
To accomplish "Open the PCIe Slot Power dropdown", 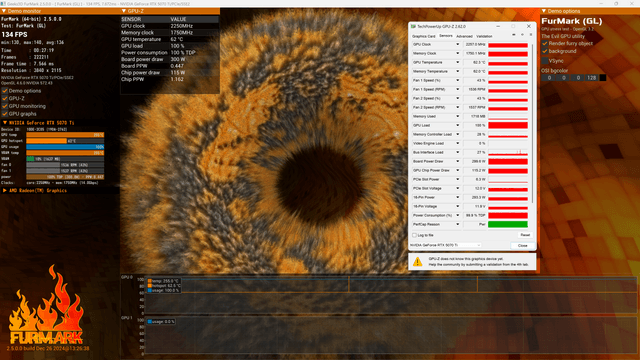I will [x=457, y=179].
